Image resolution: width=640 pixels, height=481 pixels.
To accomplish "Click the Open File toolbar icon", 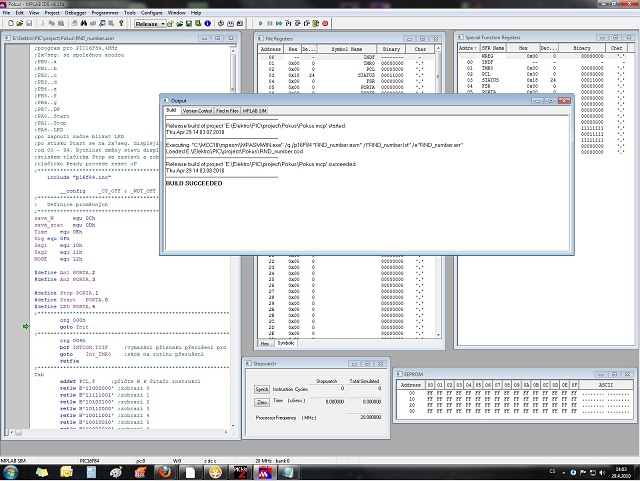I will tap(20, 23).
